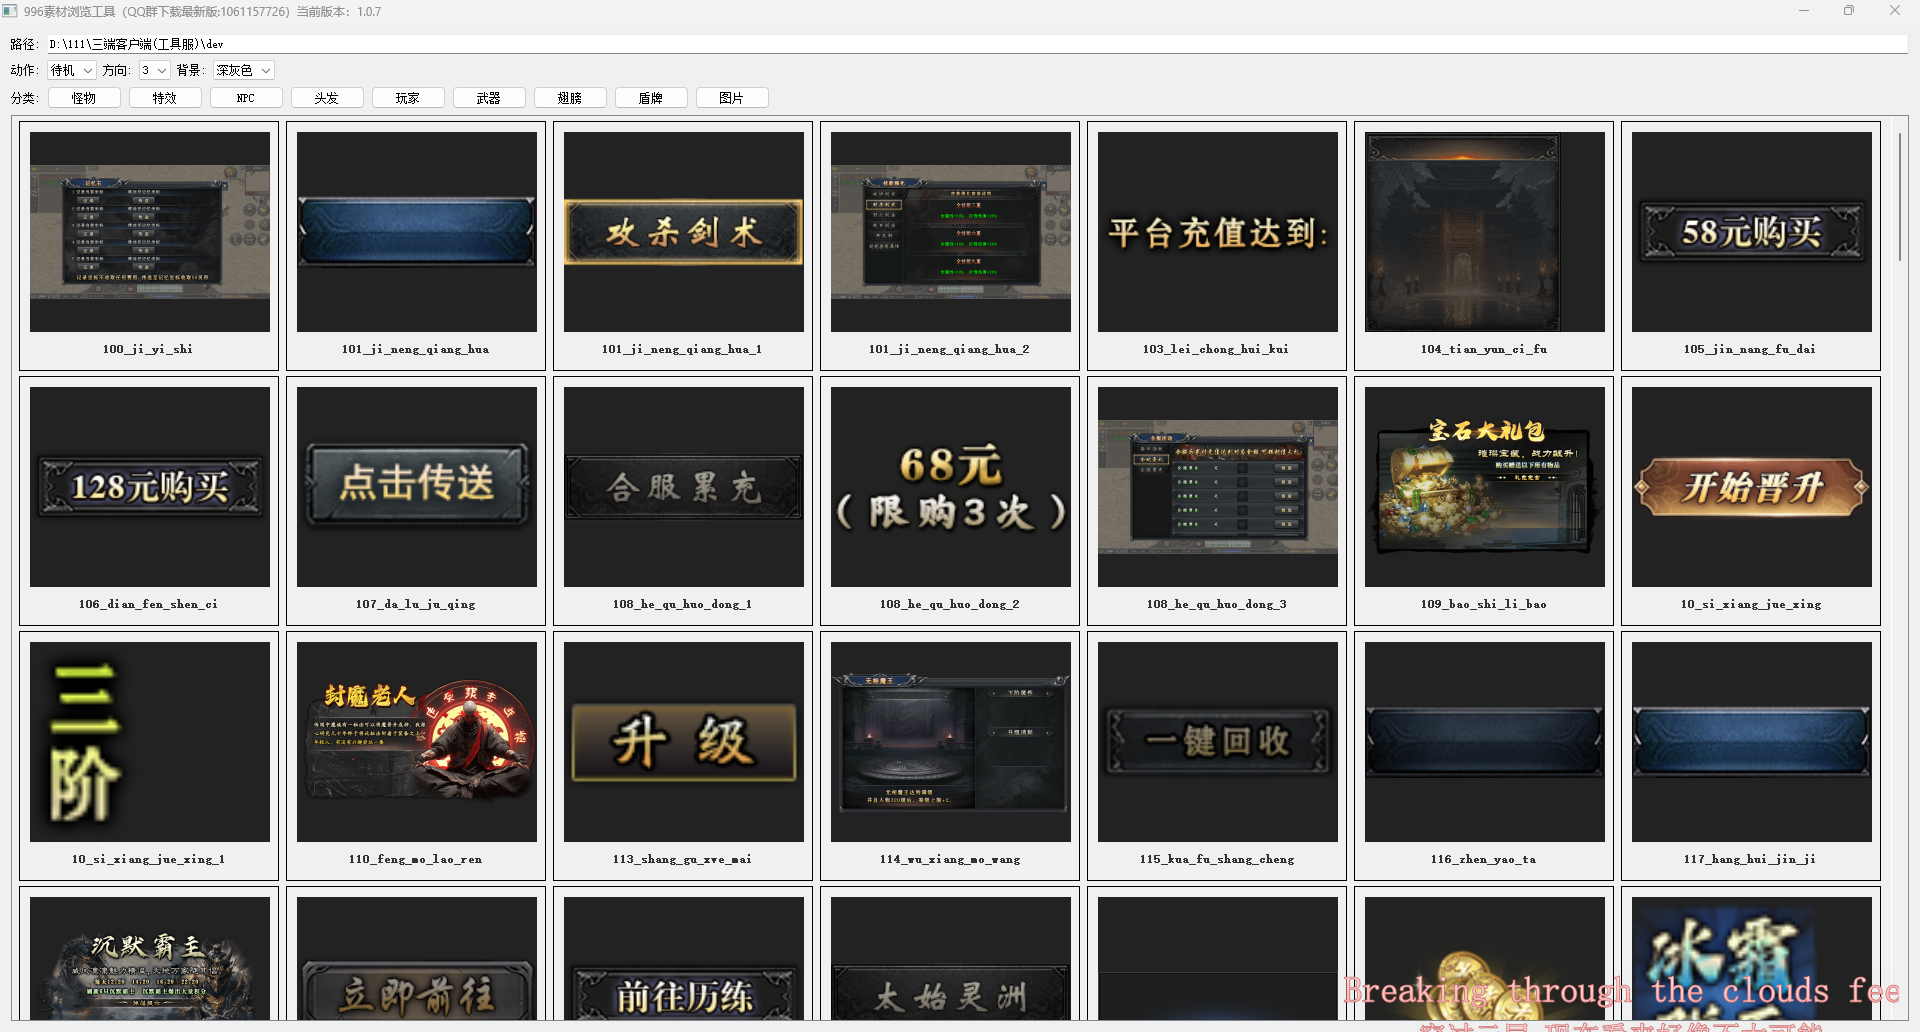Viewport: 1920px width, 1032px height.
Task: Click the 一键回收 image thumbnail
Action: click(x=1218, y=742)
